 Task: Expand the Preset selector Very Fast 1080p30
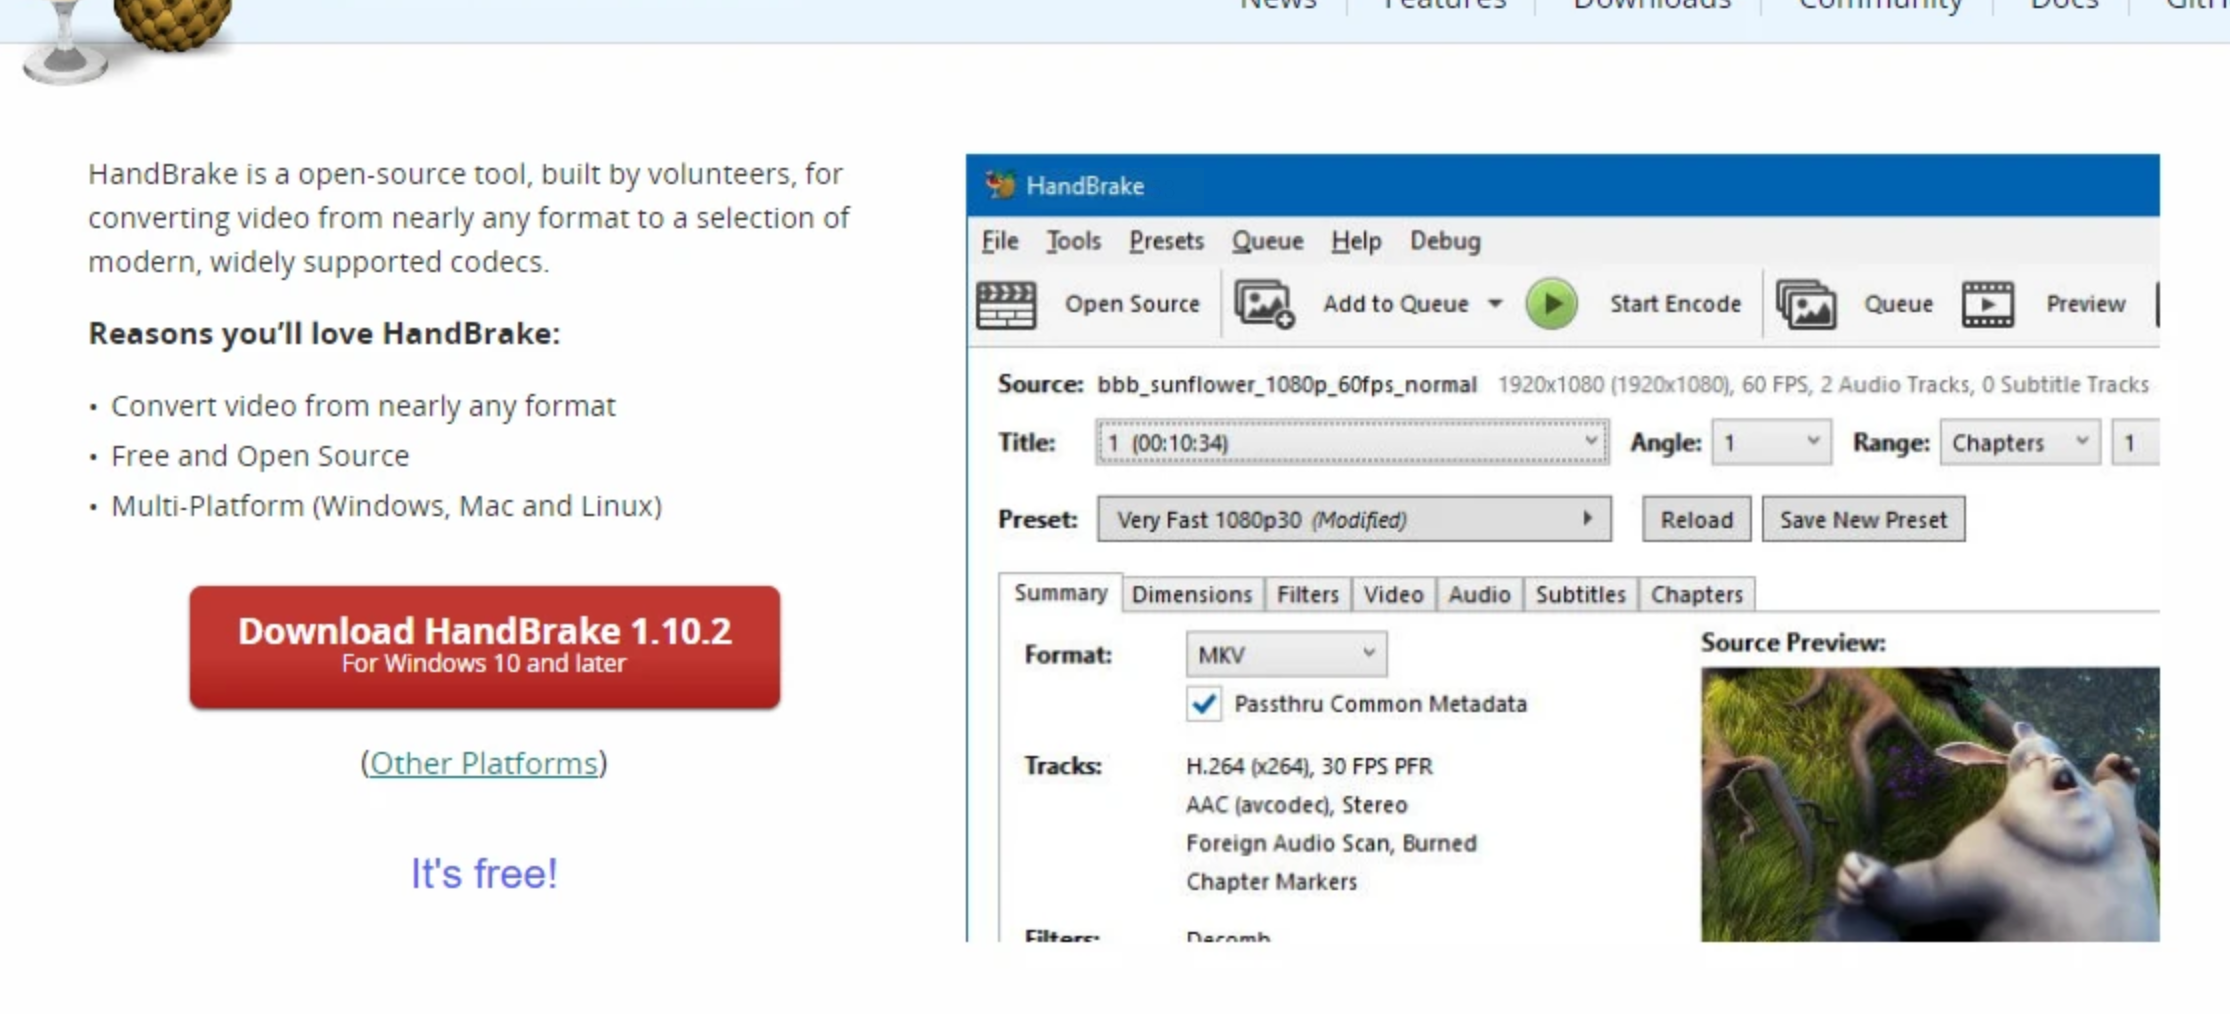pos(1354,519)
